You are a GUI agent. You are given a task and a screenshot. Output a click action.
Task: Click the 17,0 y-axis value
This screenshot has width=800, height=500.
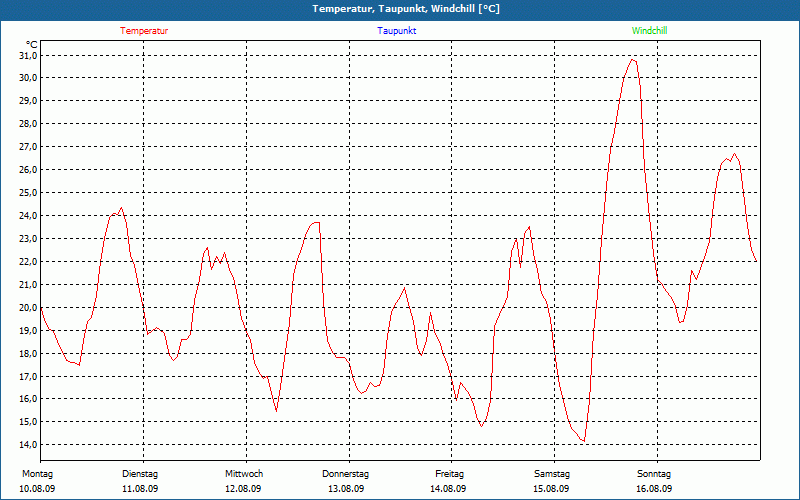coord(29,376)
